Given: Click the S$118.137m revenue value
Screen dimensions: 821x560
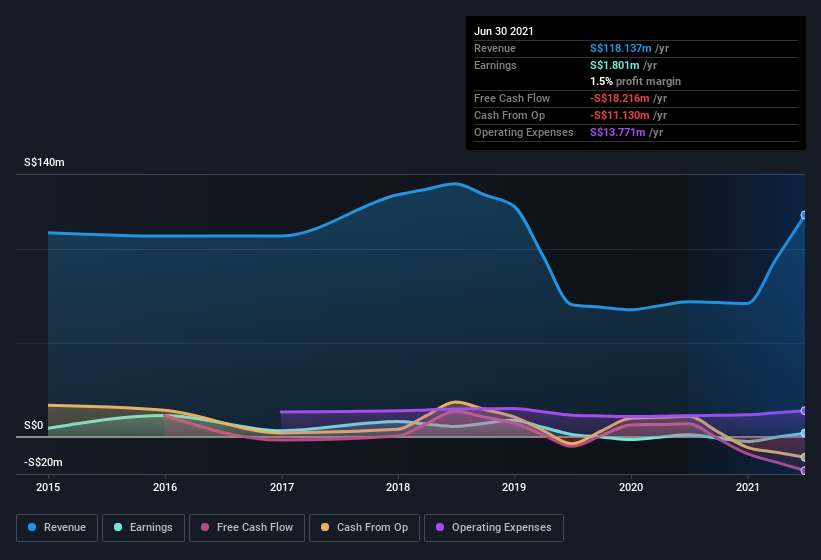Looking at the screenshot, I should coord(620,48).
